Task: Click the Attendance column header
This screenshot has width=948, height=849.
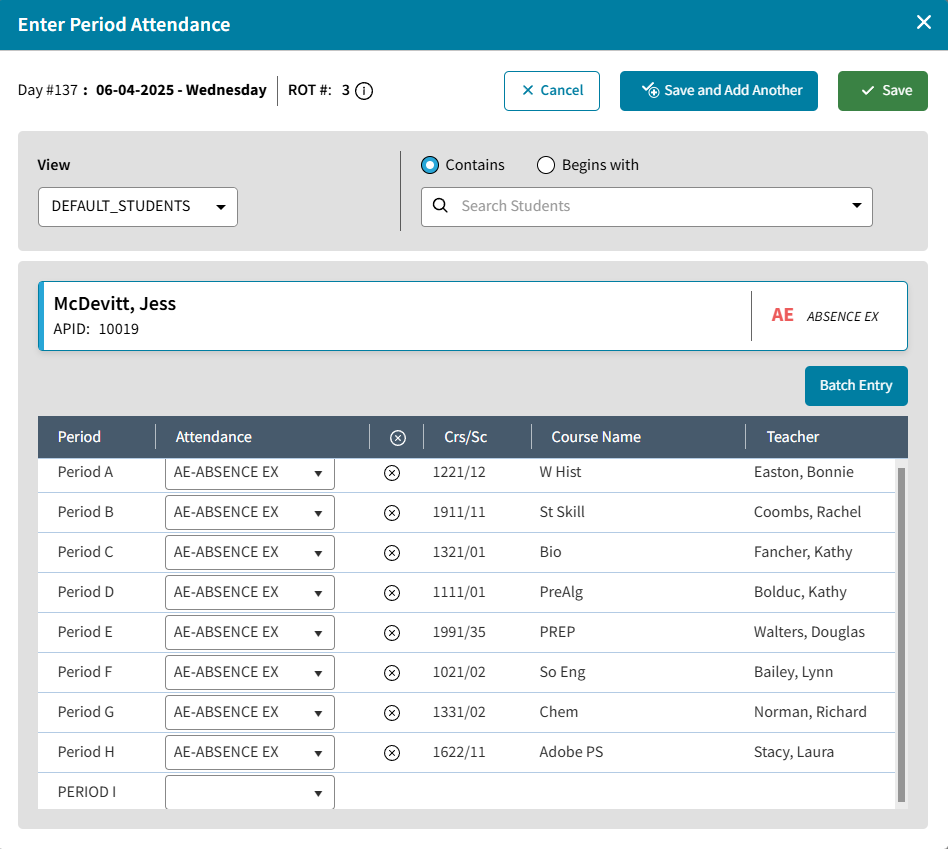Action: pyautogui.click(x=213, y=437)
